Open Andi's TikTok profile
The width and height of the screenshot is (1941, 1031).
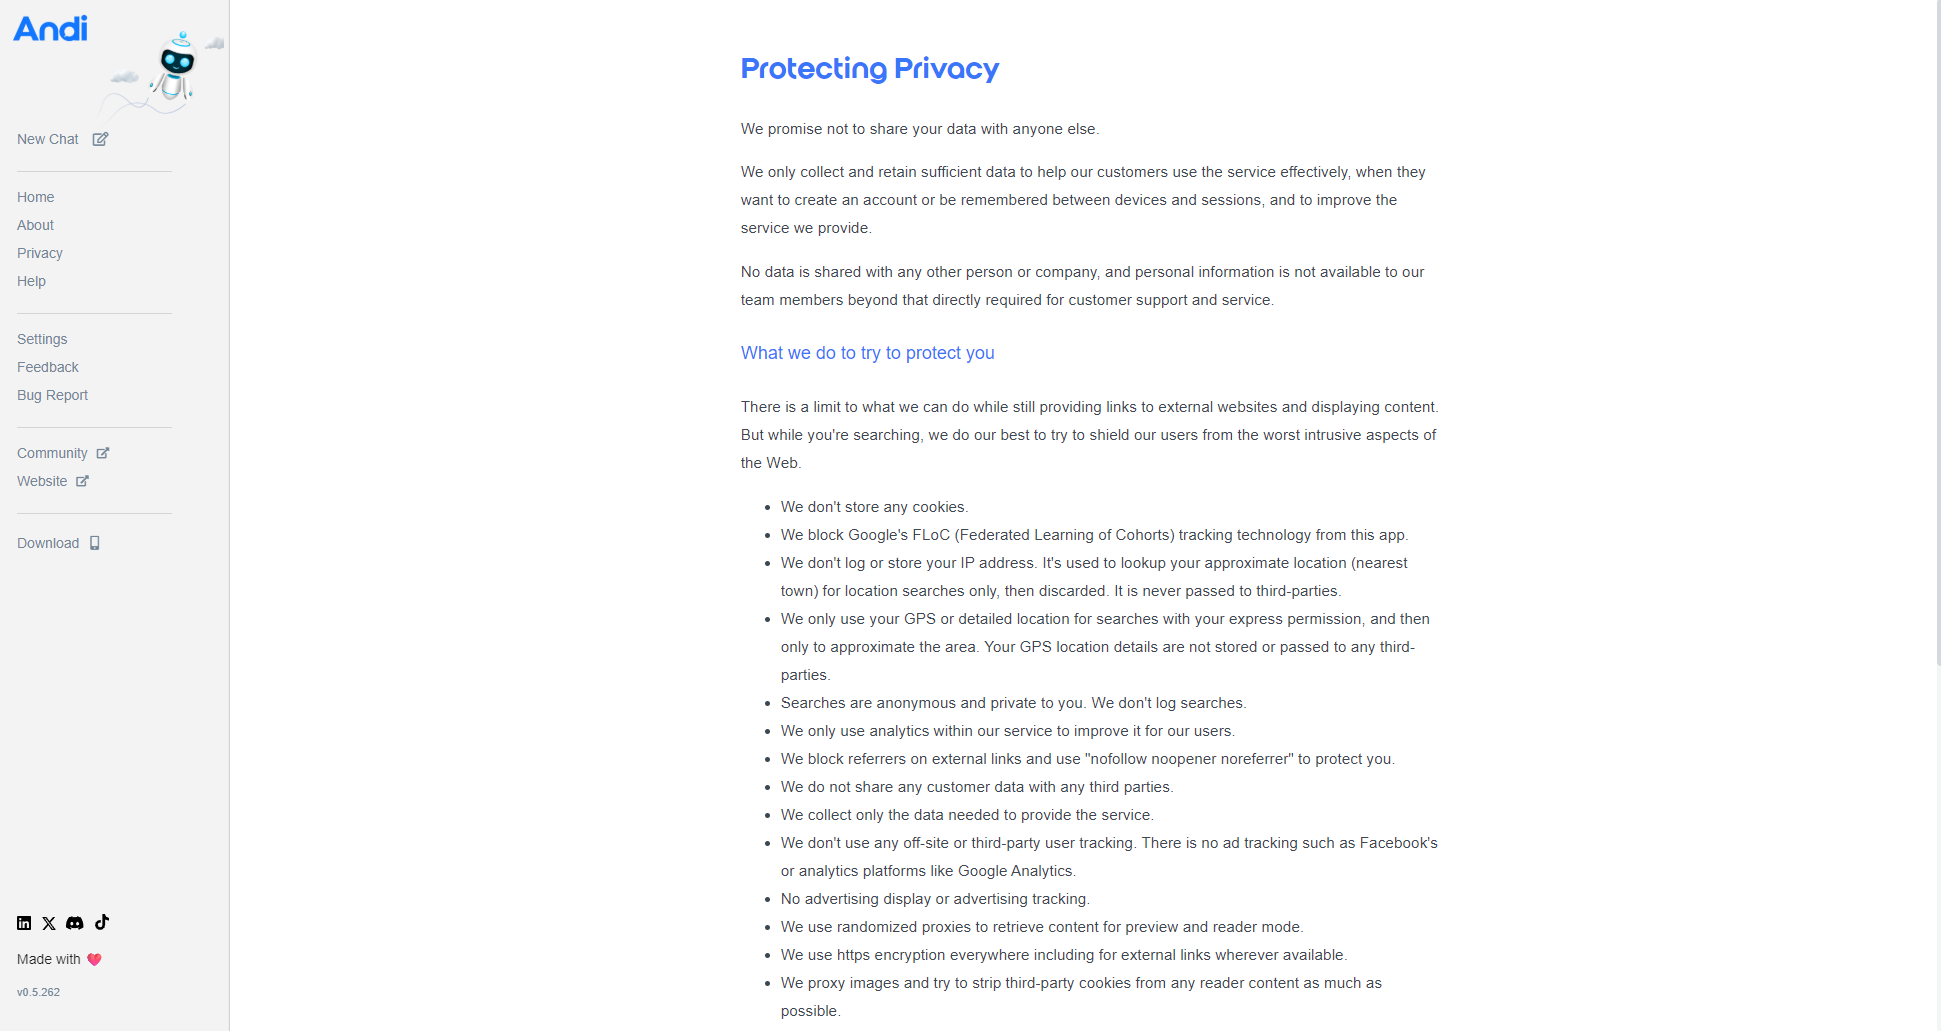point(102,922)
